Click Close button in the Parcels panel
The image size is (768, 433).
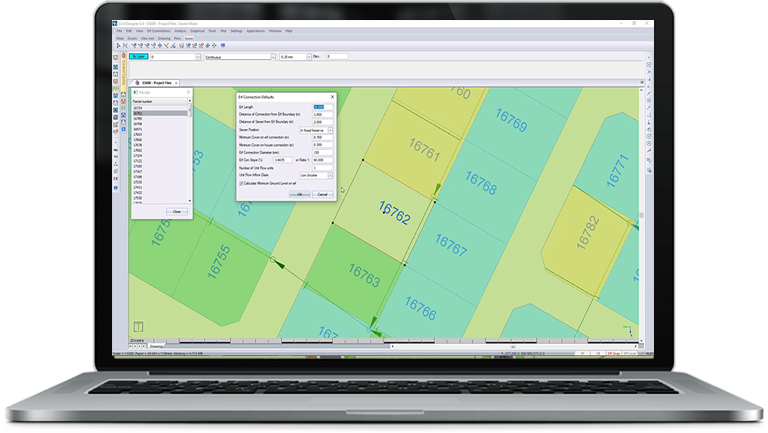(x=177, y=211)
